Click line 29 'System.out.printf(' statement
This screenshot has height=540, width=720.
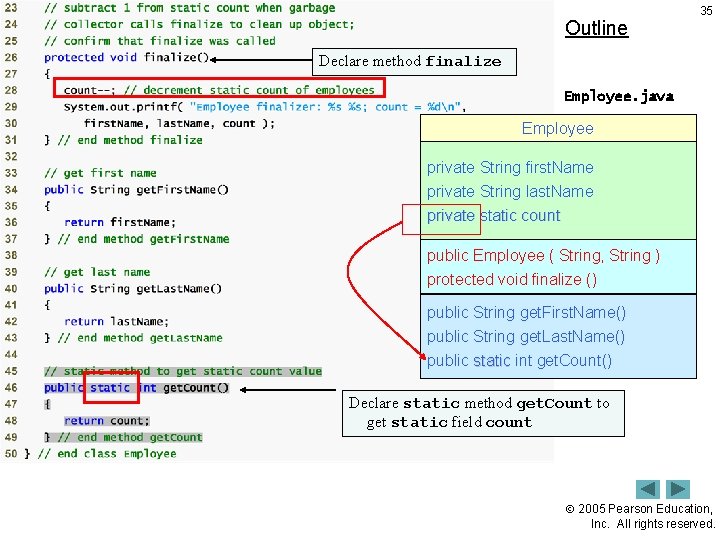(x=265, y=107)
